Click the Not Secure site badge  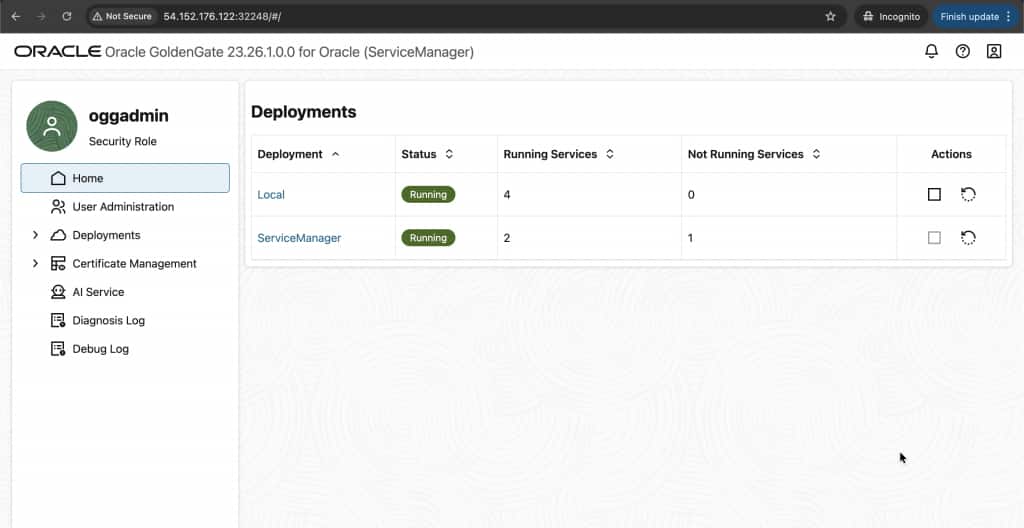123,16
